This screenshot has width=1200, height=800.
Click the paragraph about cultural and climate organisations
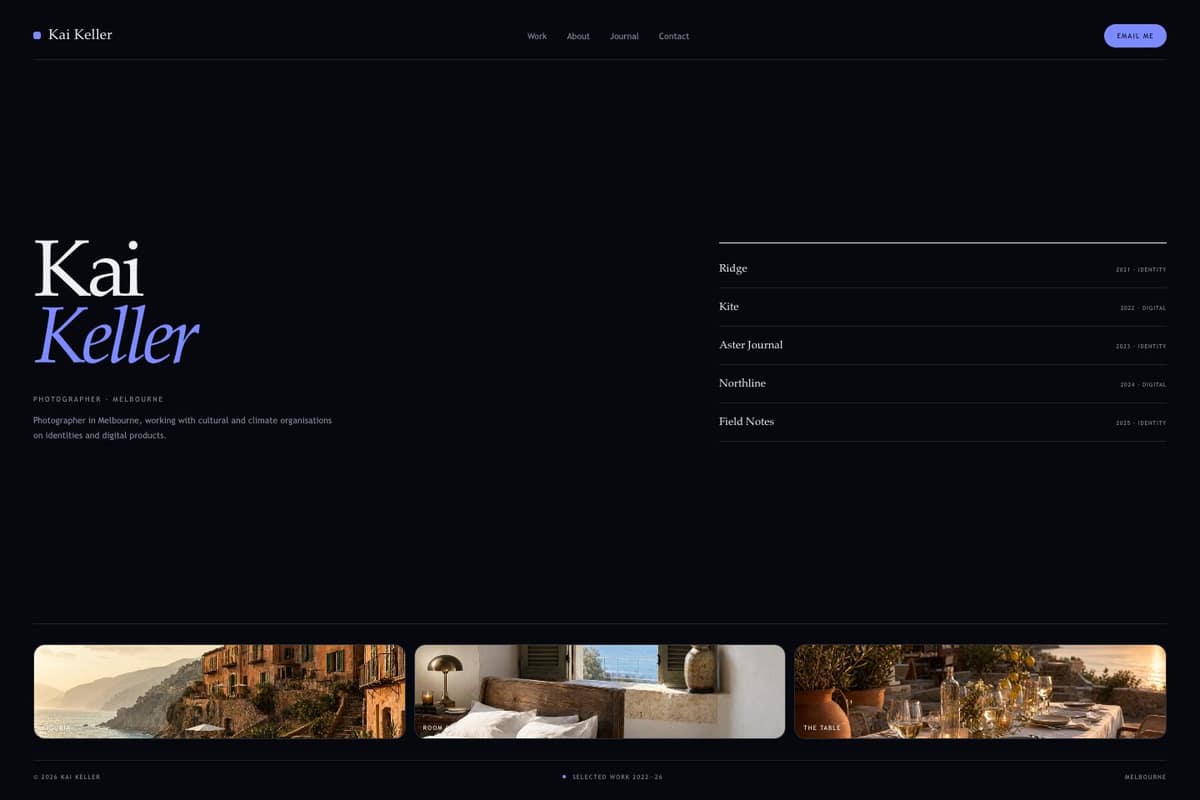183,428
